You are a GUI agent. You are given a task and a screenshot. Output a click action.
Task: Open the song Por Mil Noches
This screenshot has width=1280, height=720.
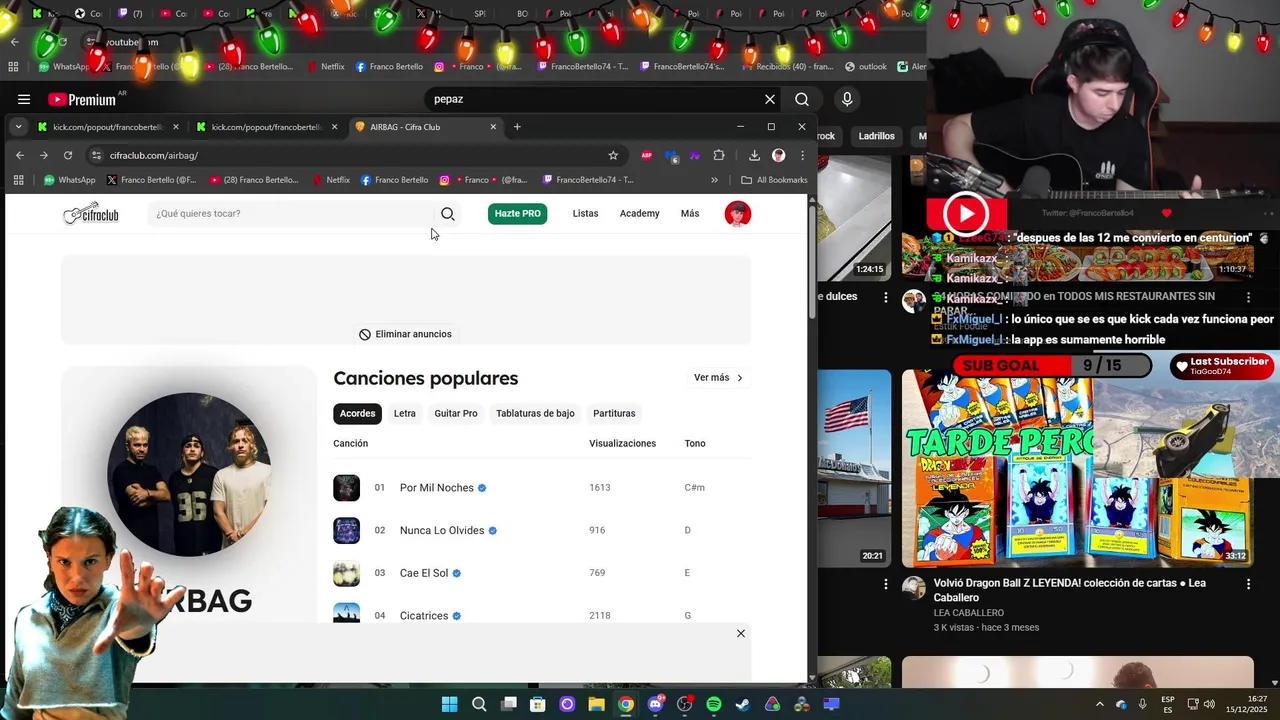tap(437, 488)
